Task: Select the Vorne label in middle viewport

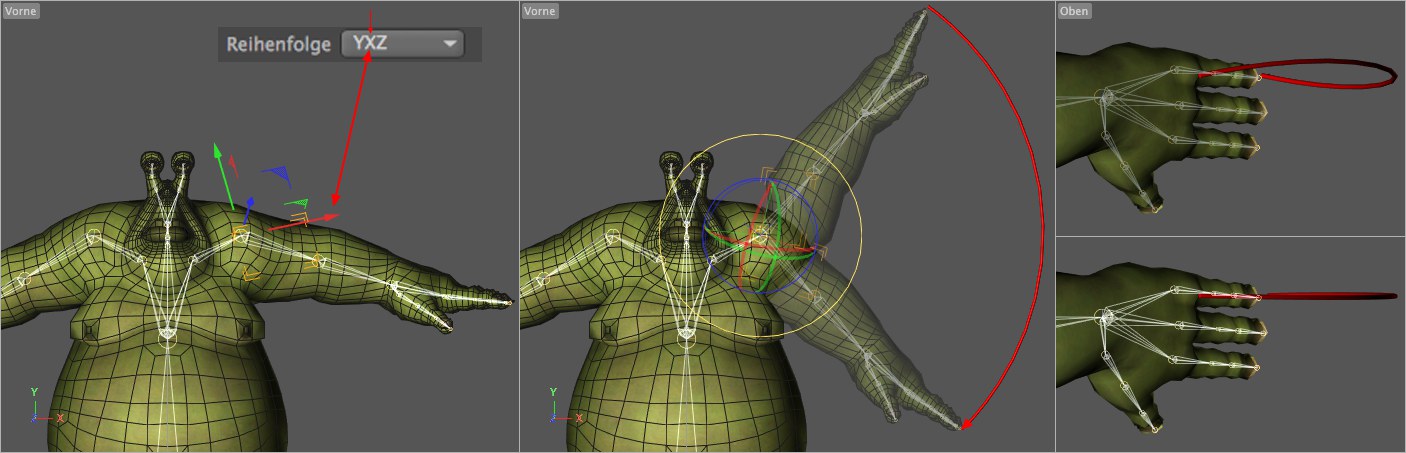Action: [540, 10]
